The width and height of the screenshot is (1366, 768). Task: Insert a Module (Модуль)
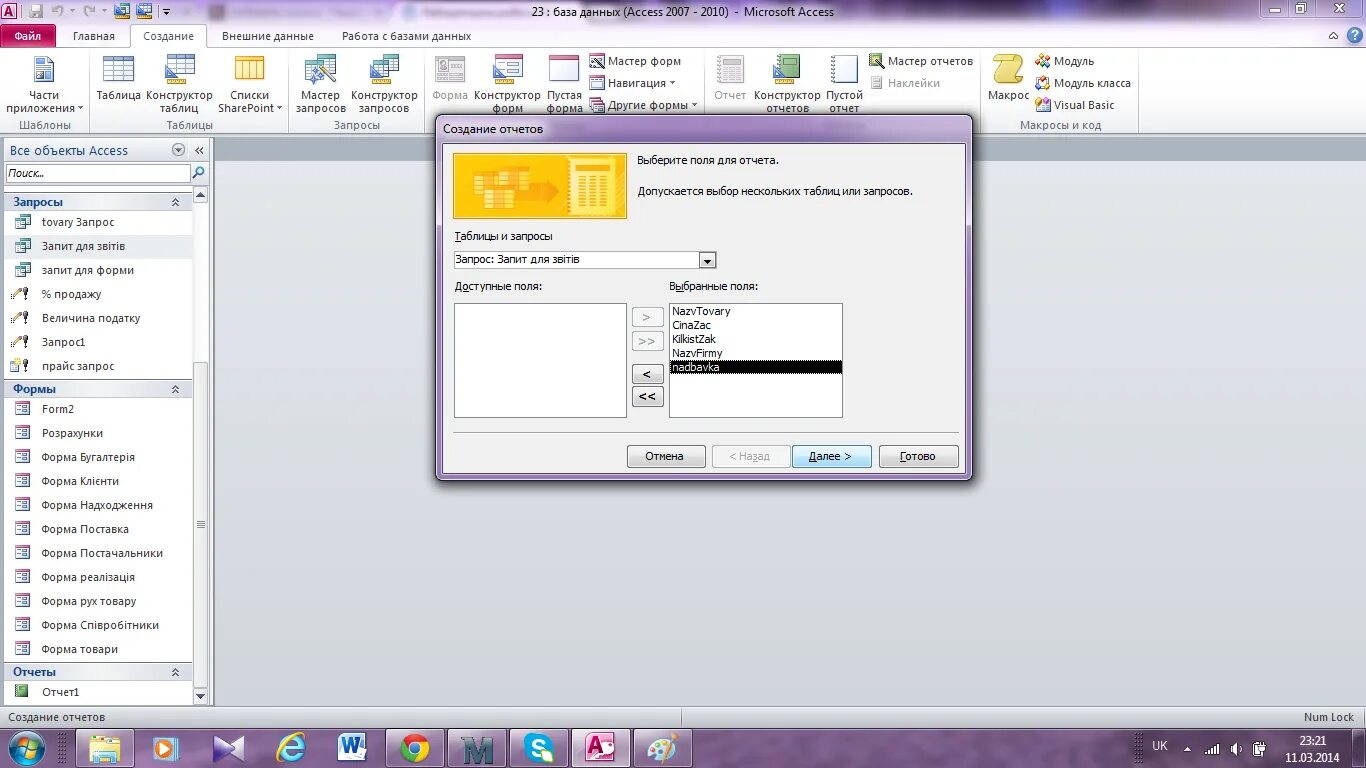click(x=1064, y=61)
